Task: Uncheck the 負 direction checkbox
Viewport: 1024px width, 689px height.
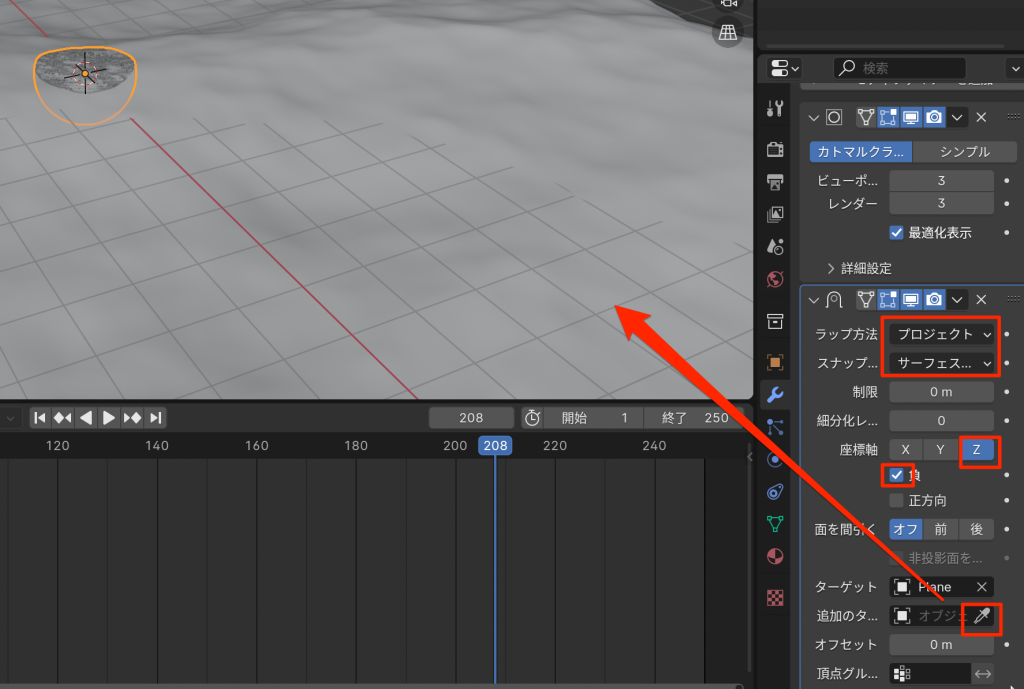Action: point(897,475)
